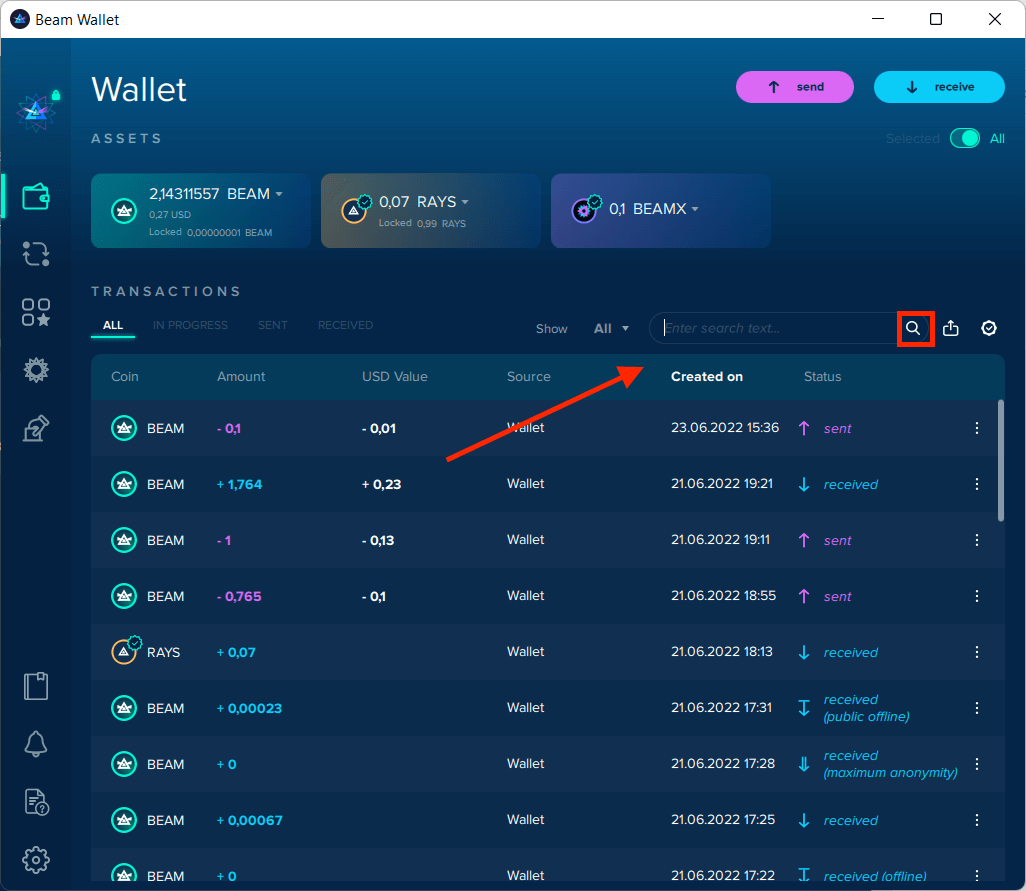The image size is (1026, 891).
Task: Switch to the IN PROGRESS tab
Action: (x=190, y=325)
